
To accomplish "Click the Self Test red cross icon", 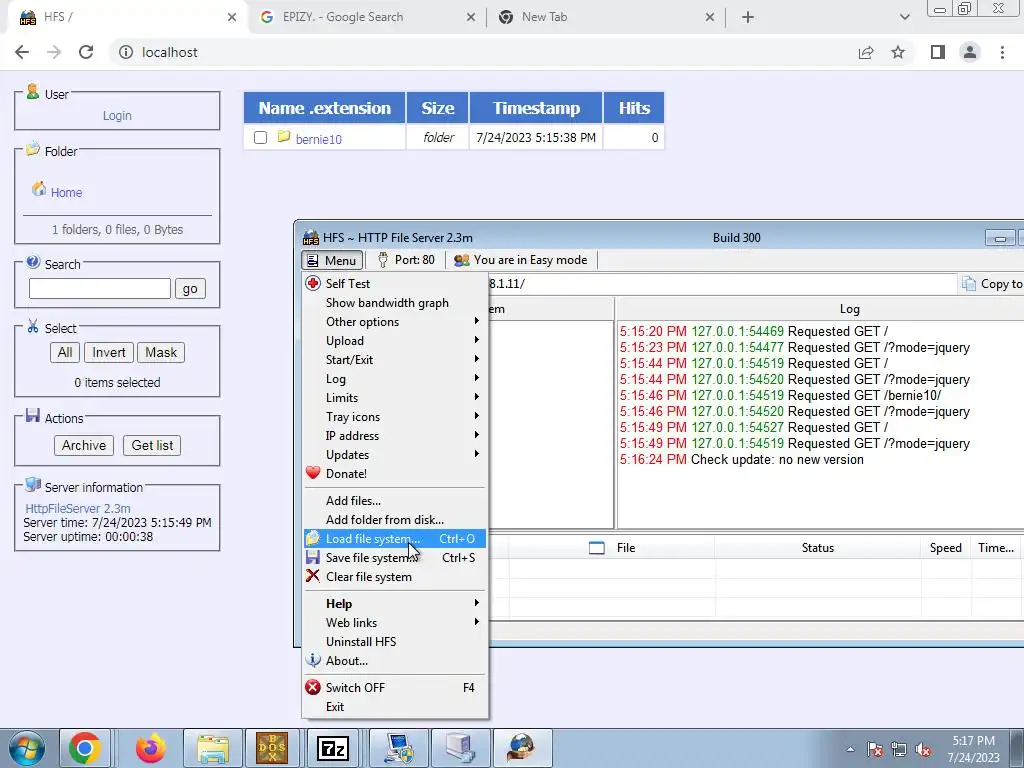I will click(x=313, y=283).
